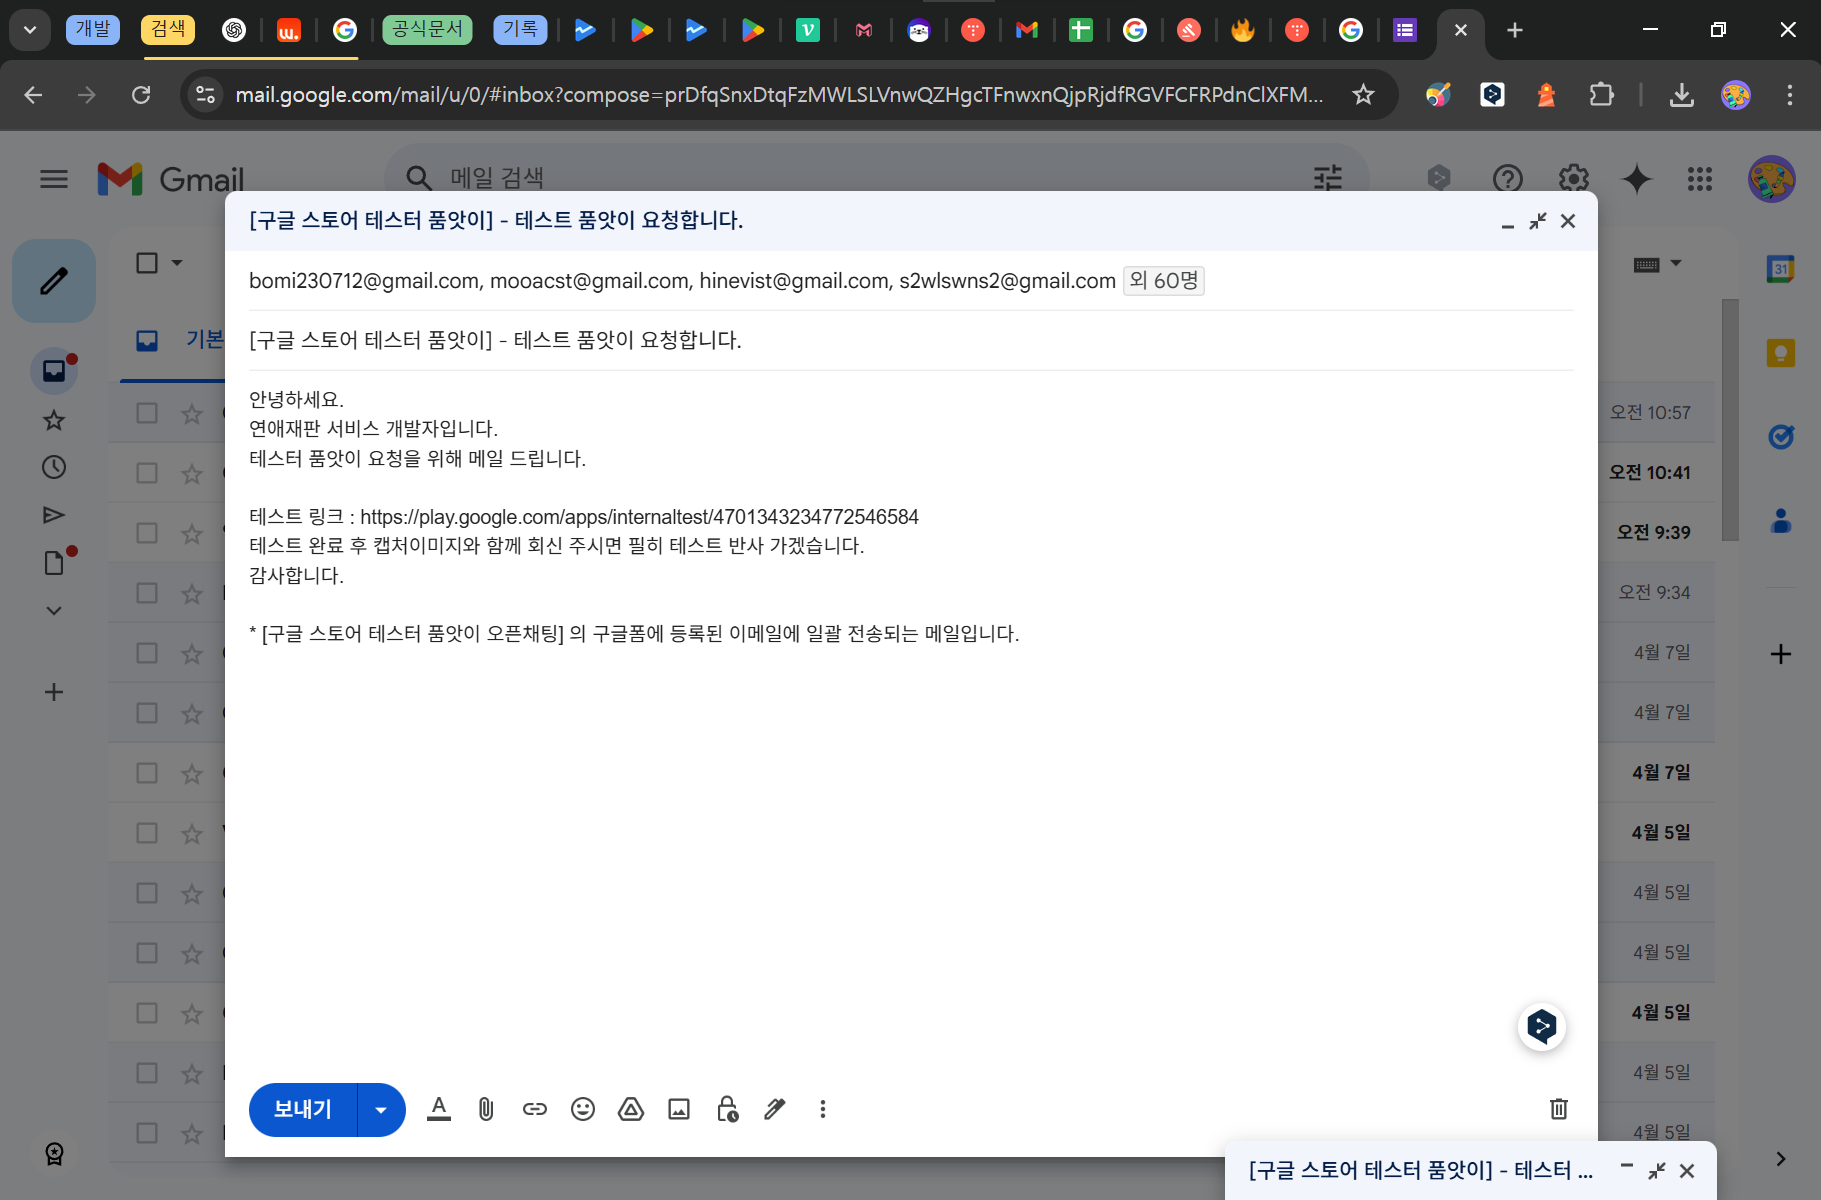
Task: Star the email dated 오전 10:41
Action: tap(192, 473)
